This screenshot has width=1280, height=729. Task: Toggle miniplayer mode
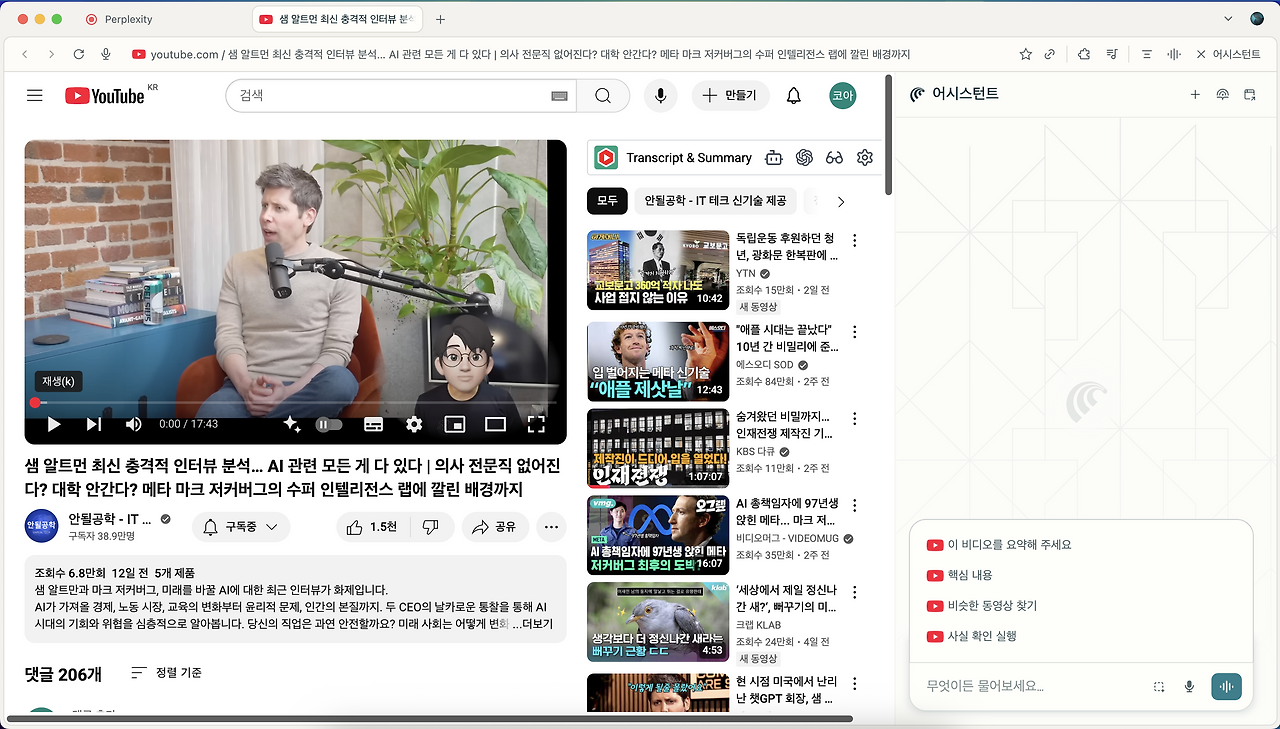tap(455, 424)
